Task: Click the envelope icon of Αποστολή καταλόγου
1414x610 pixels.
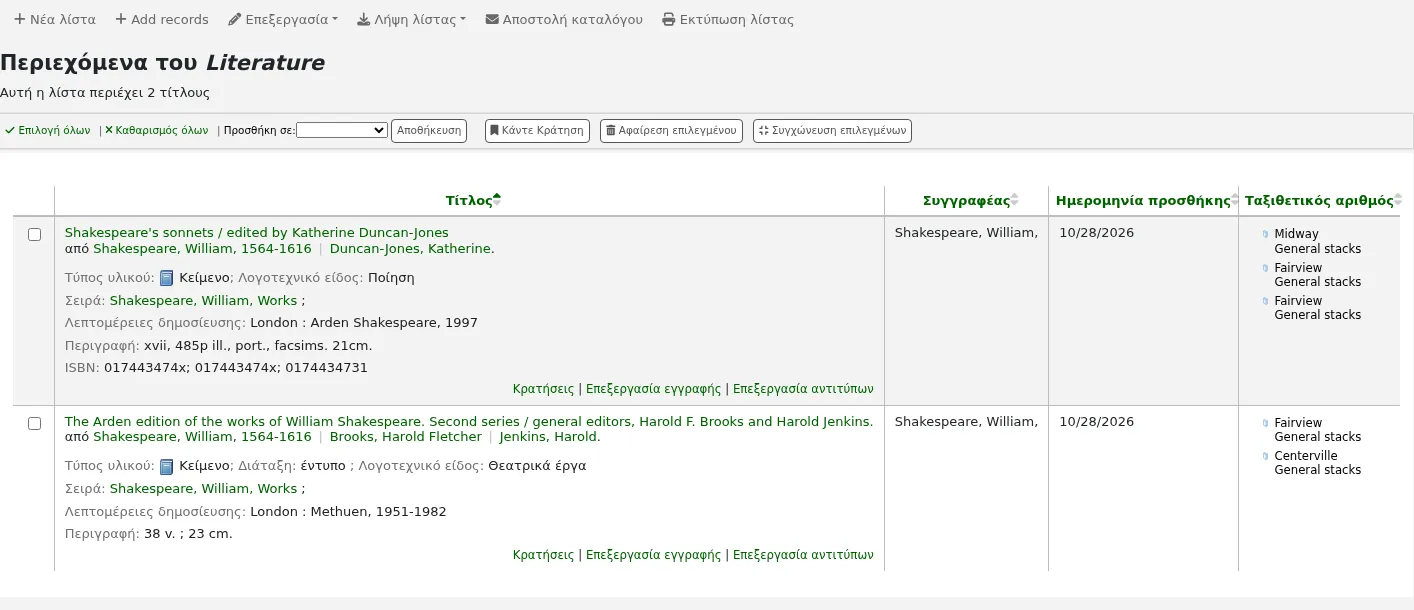Action: tap(492, 19)
